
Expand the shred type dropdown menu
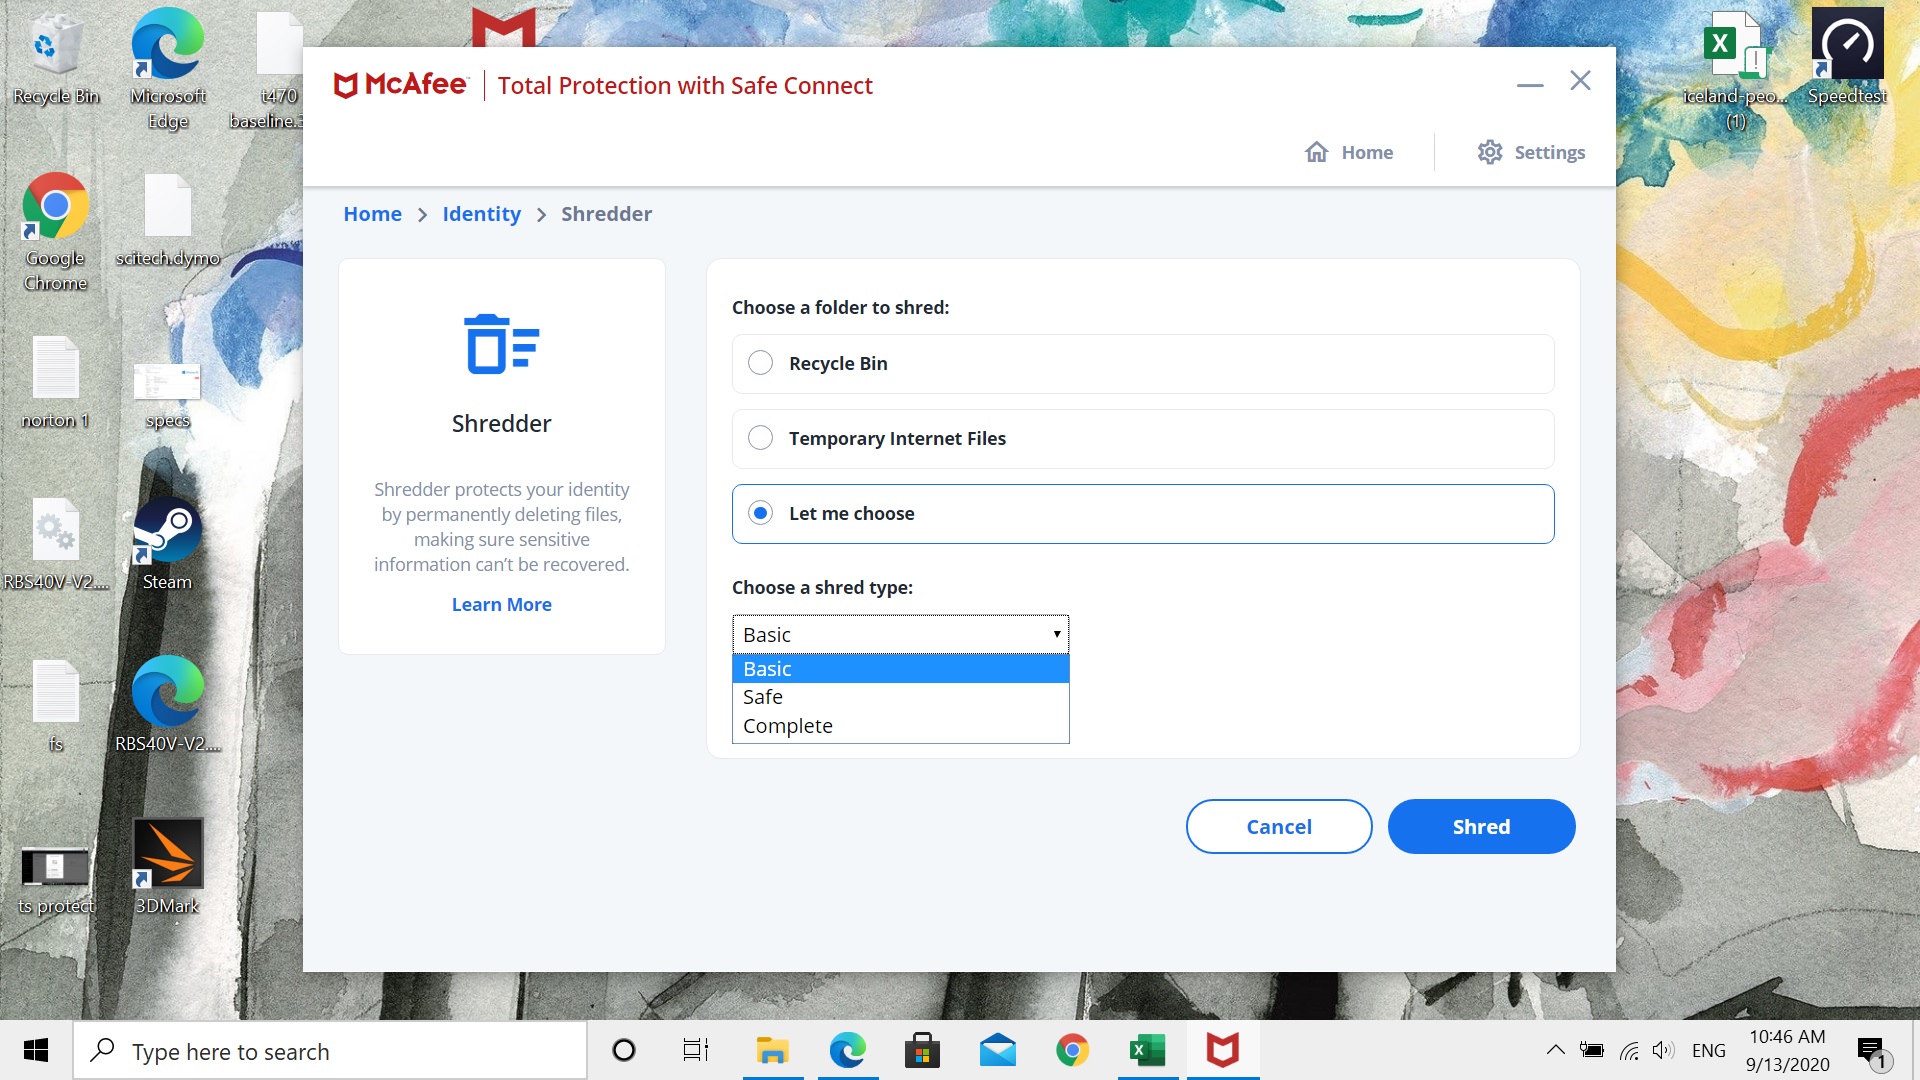pos(899,634)
